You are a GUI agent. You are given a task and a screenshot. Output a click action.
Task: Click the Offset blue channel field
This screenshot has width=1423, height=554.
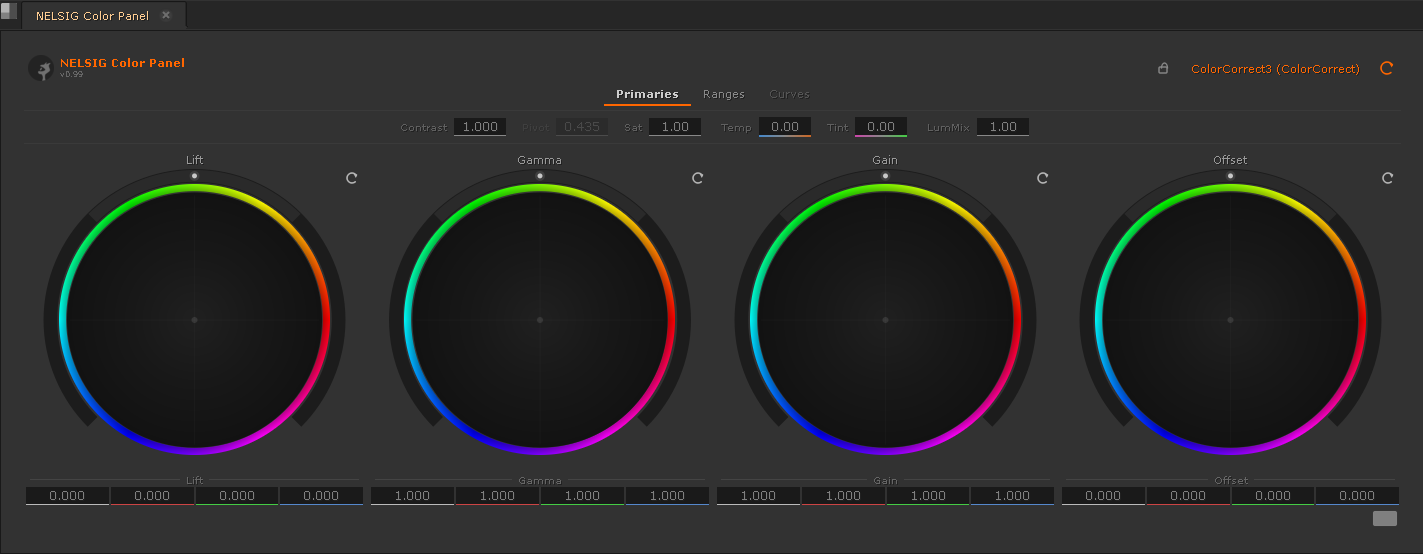click(x=1357, y=496)
